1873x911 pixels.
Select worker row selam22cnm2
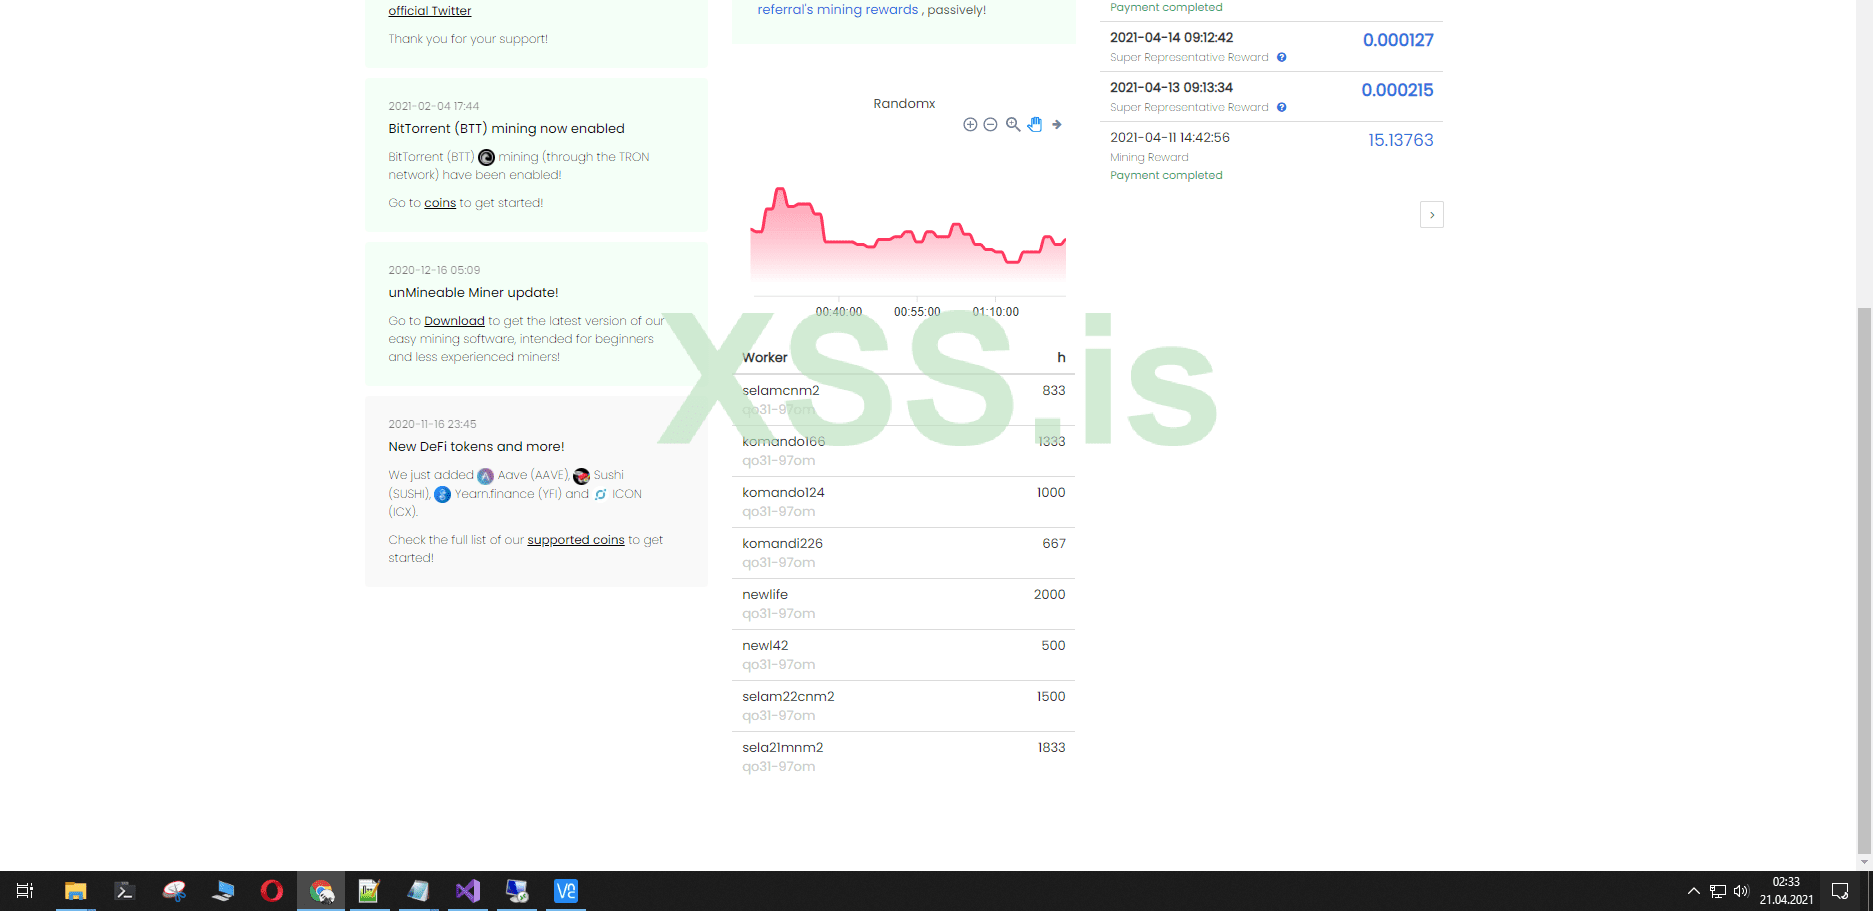tap(904, 706)
